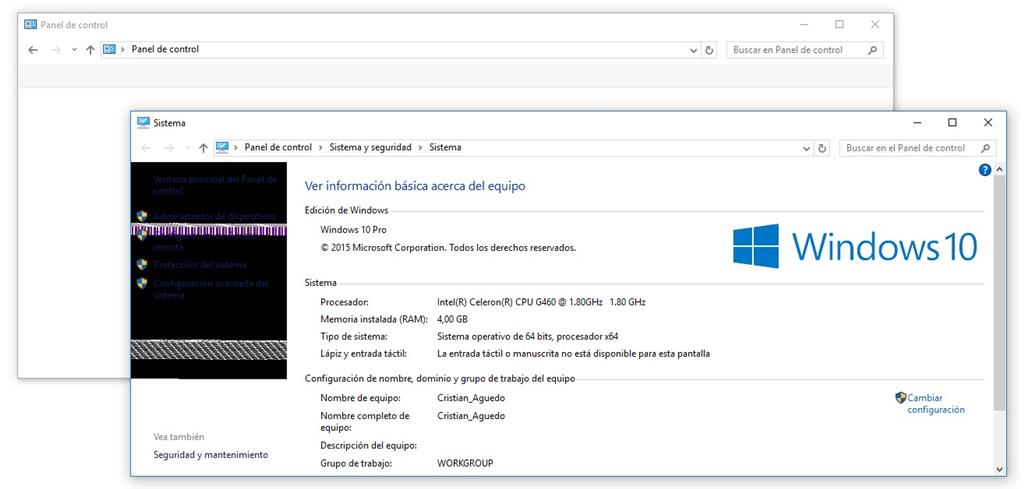Click the back arrow in the Sistema window
This screenshot has width=1024, height=489.
point(146,148)
